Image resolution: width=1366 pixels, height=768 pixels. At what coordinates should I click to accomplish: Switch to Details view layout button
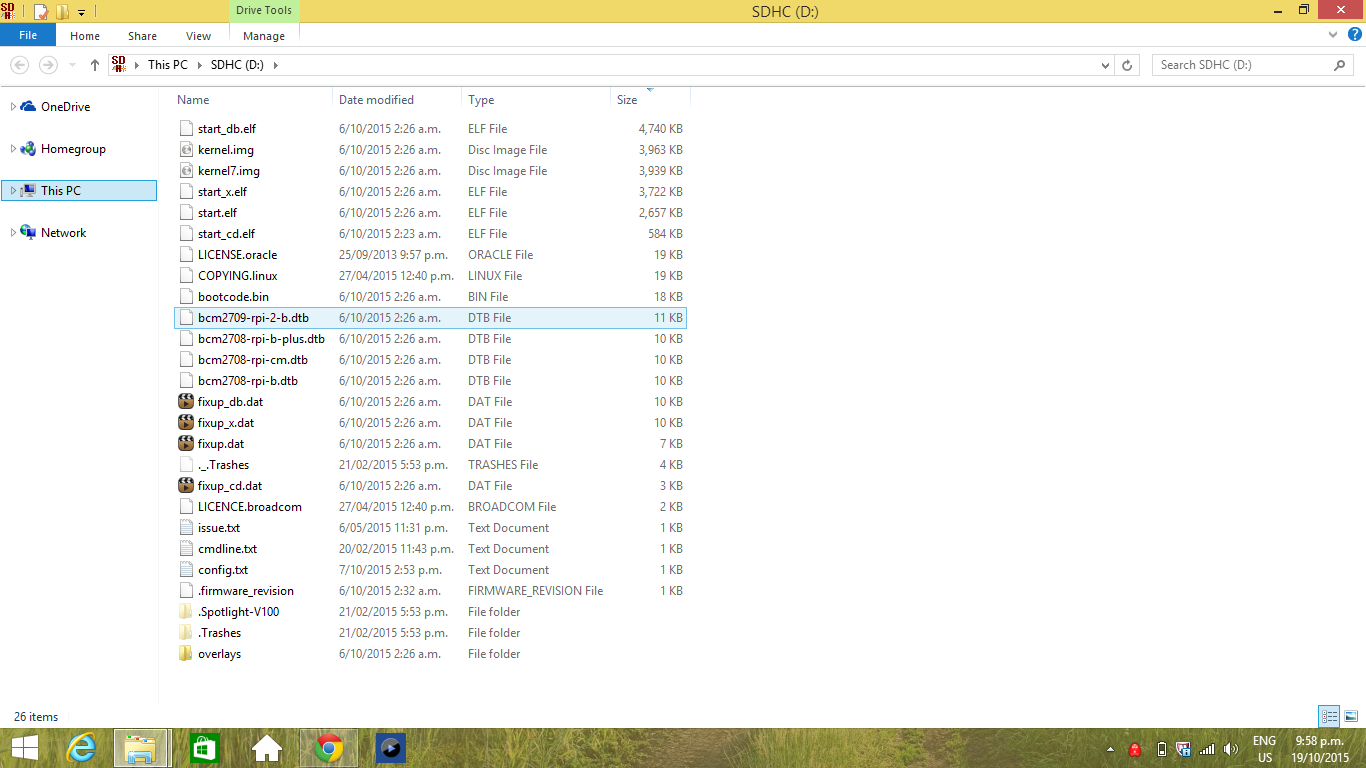(x=1329, y=716)
